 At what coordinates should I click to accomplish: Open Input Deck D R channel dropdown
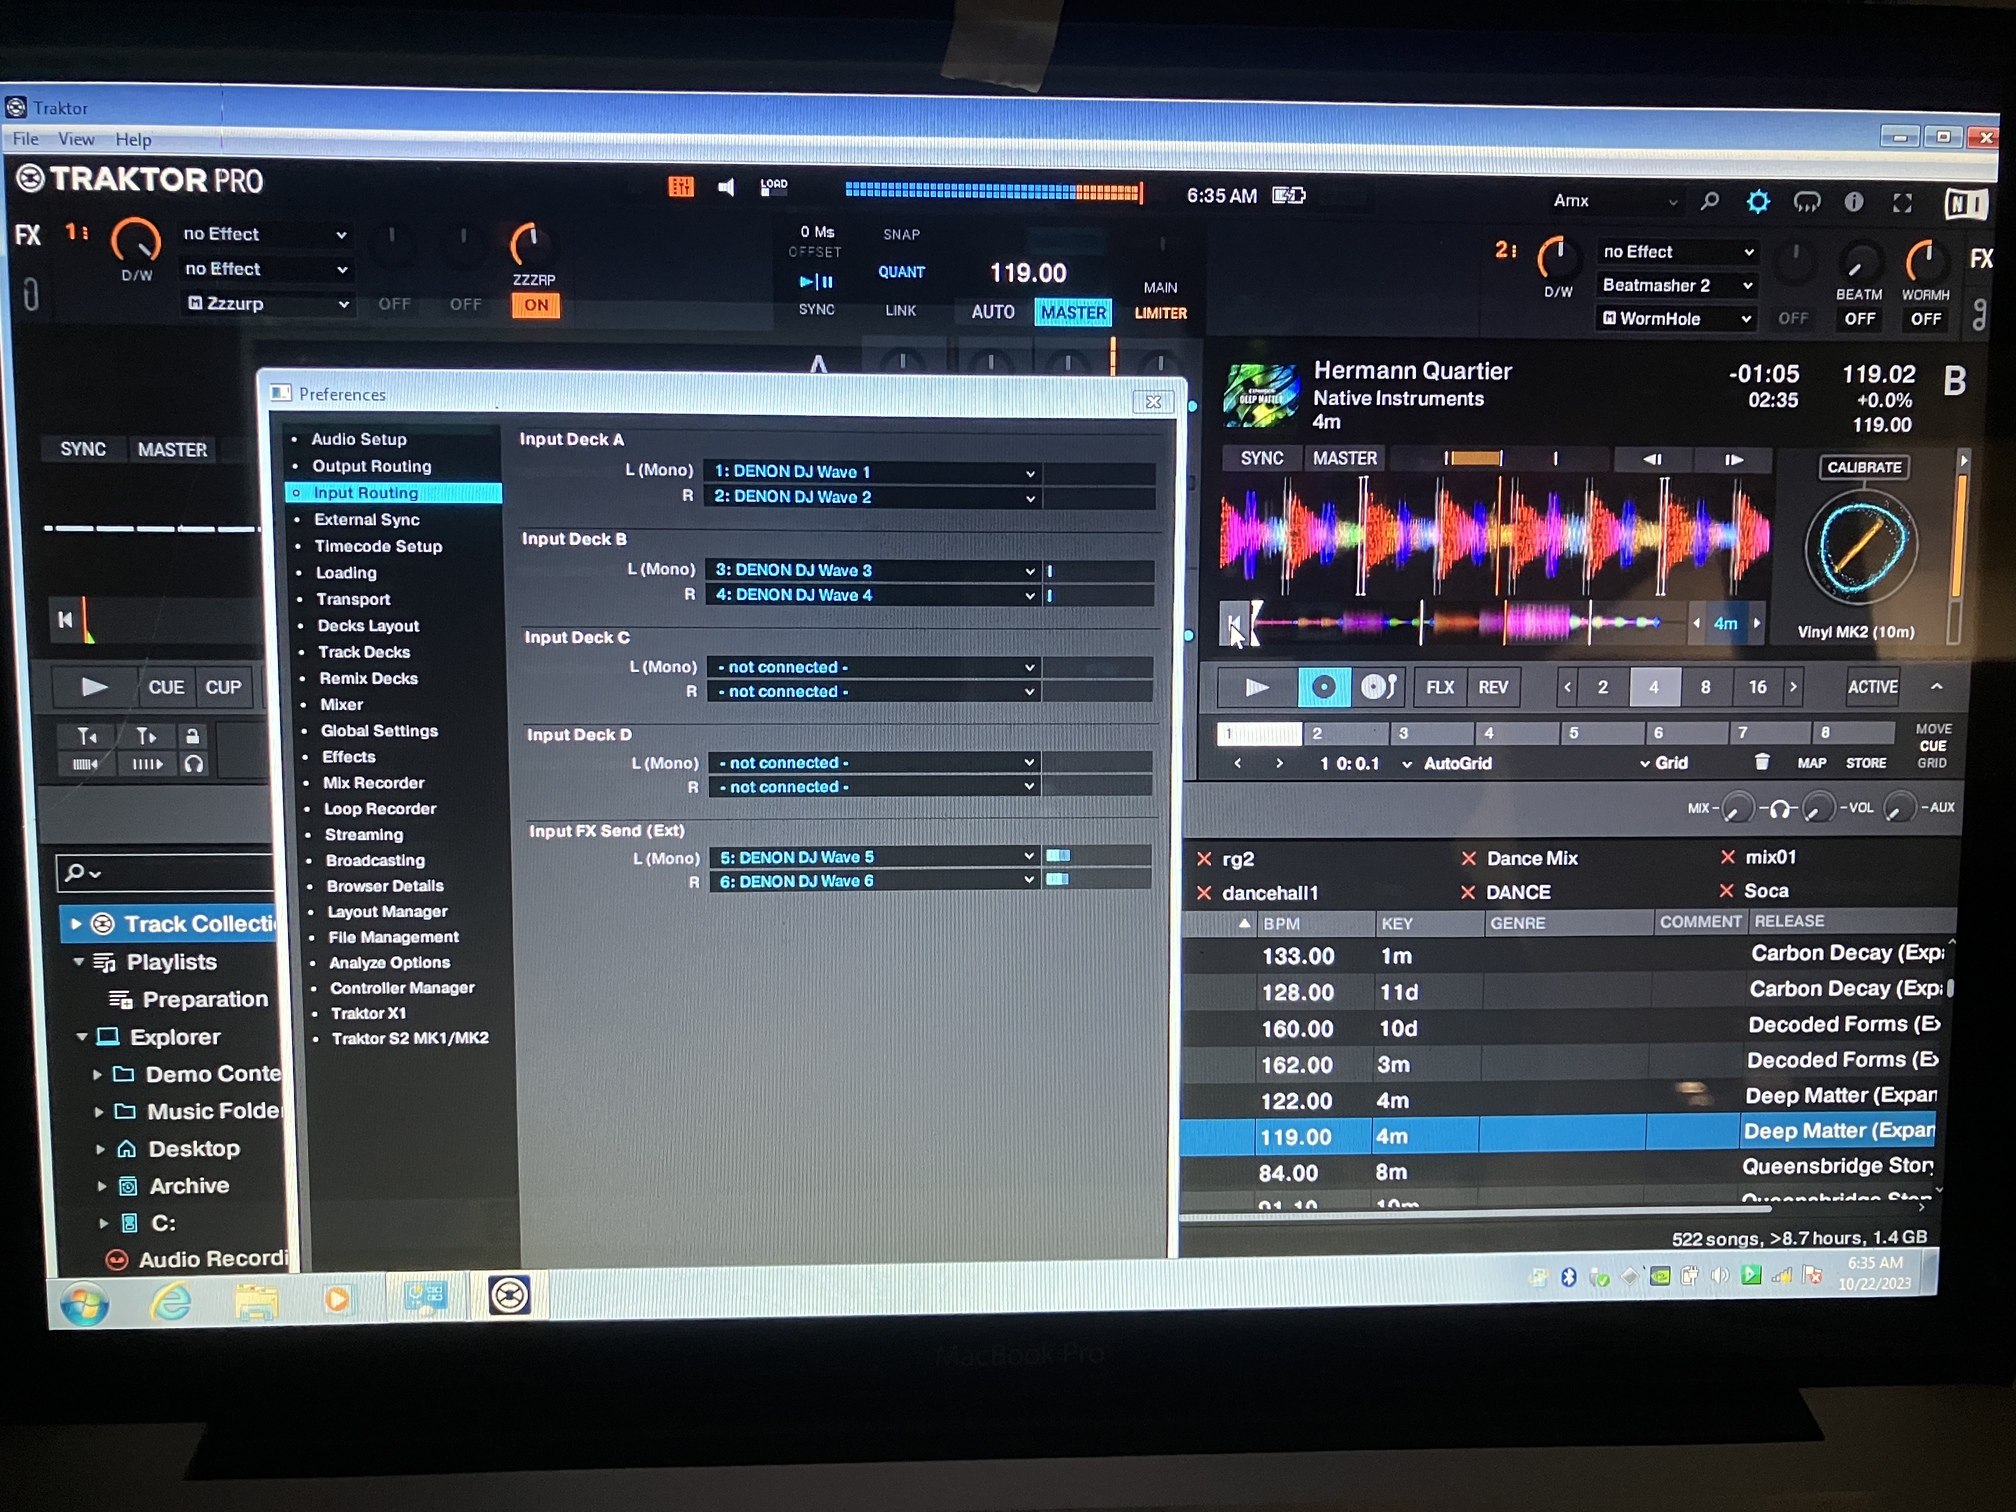[874, 787]
